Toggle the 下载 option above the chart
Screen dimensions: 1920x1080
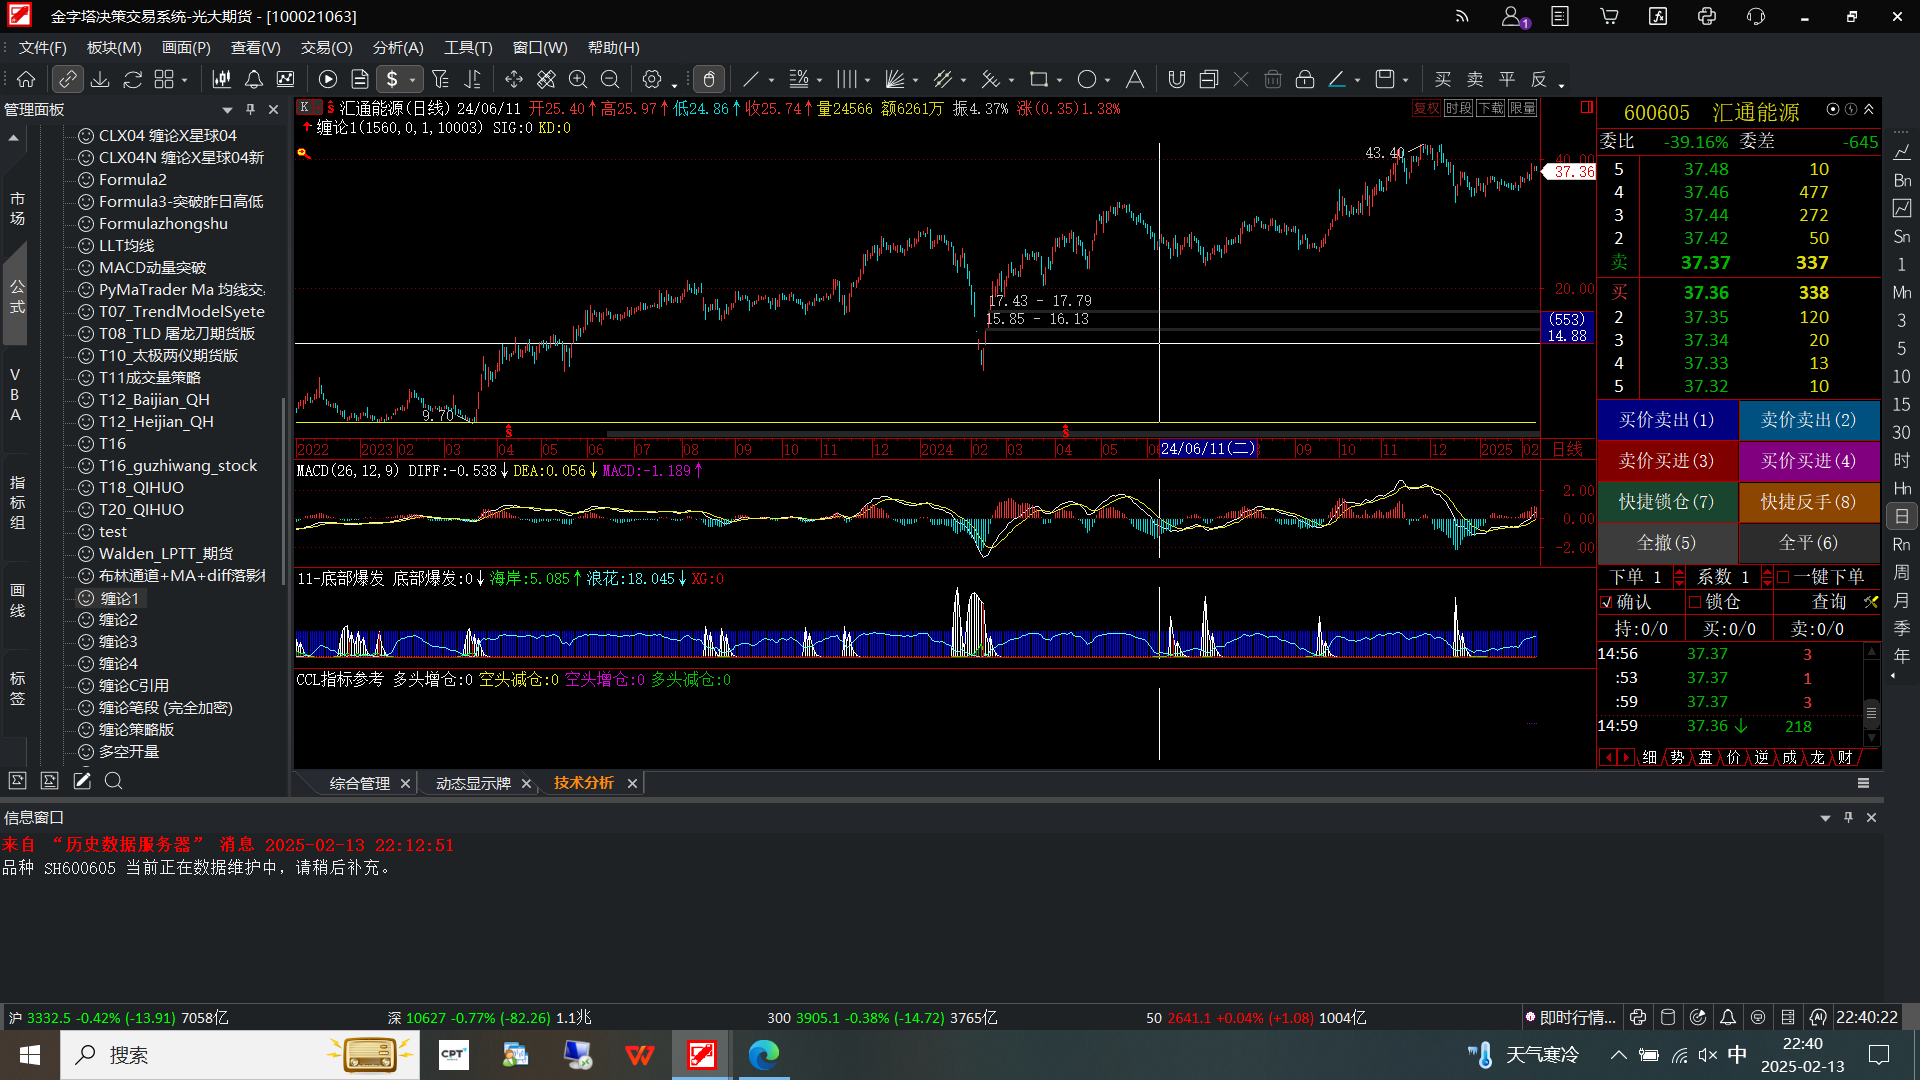[1490, 108]
